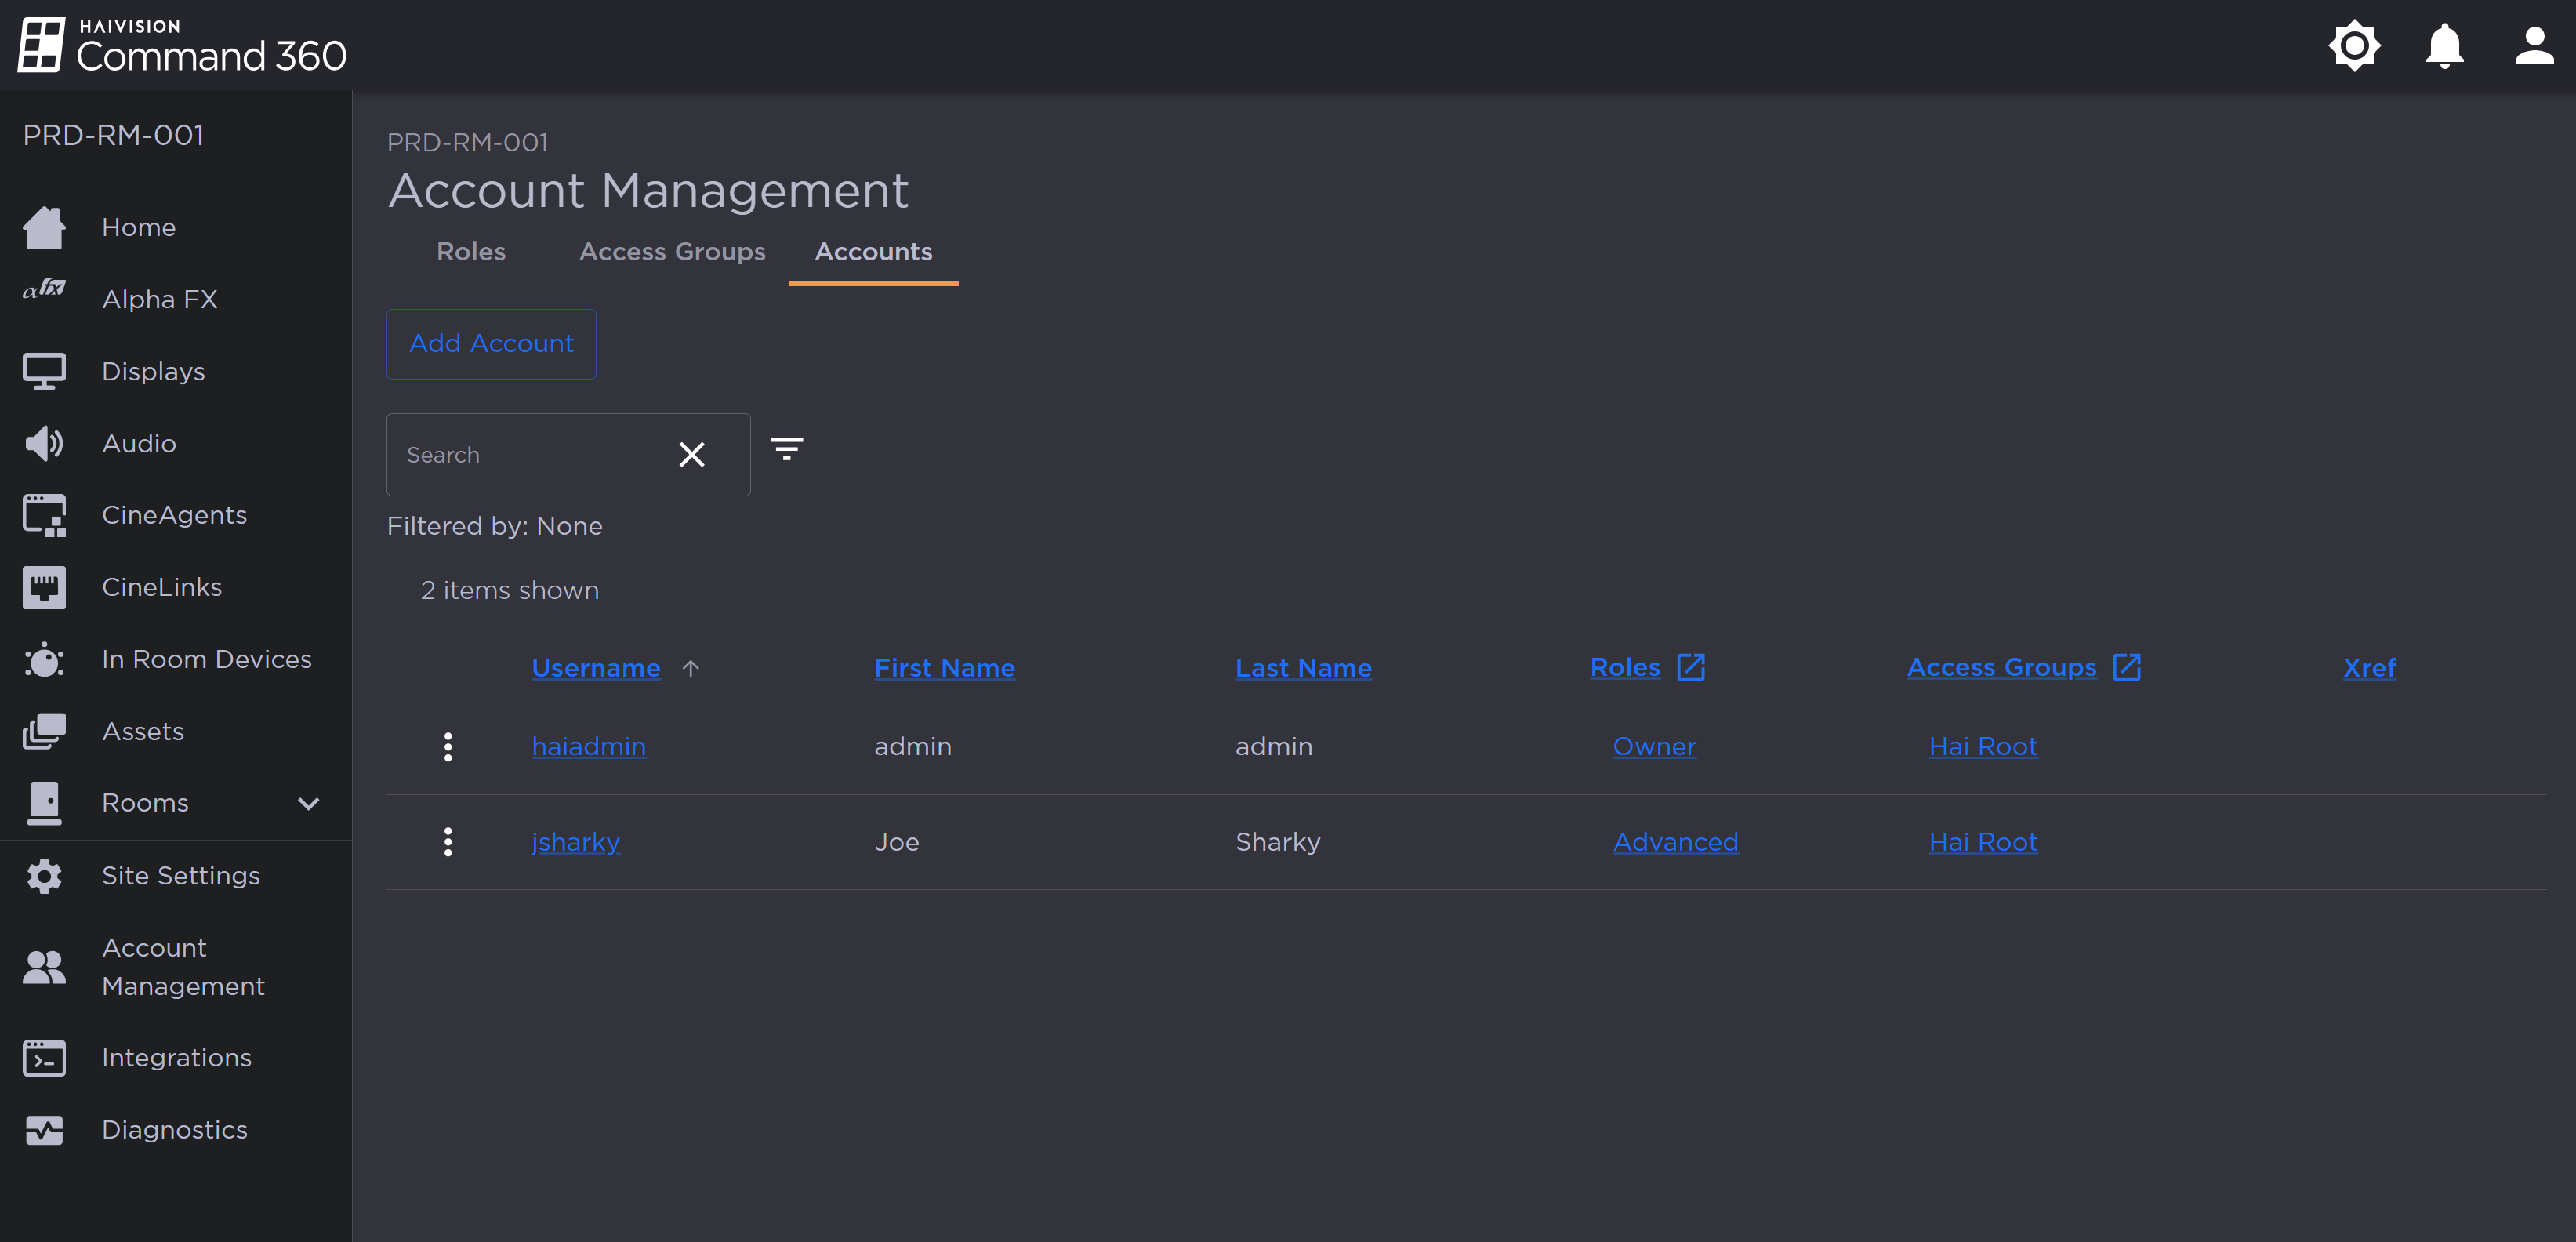Open the CineAgents section
2576x1242 pixels.
click(173, 514)
